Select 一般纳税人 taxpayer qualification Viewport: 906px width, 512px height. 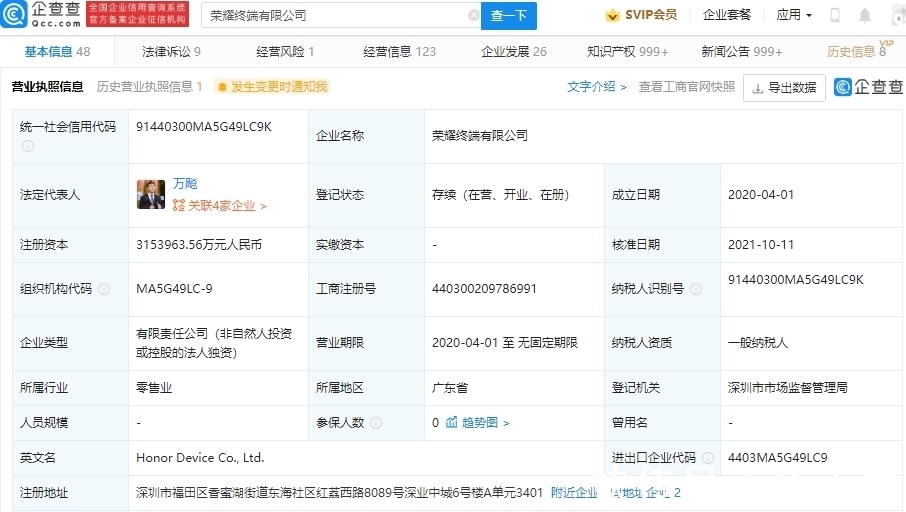[x=758, y=343]
